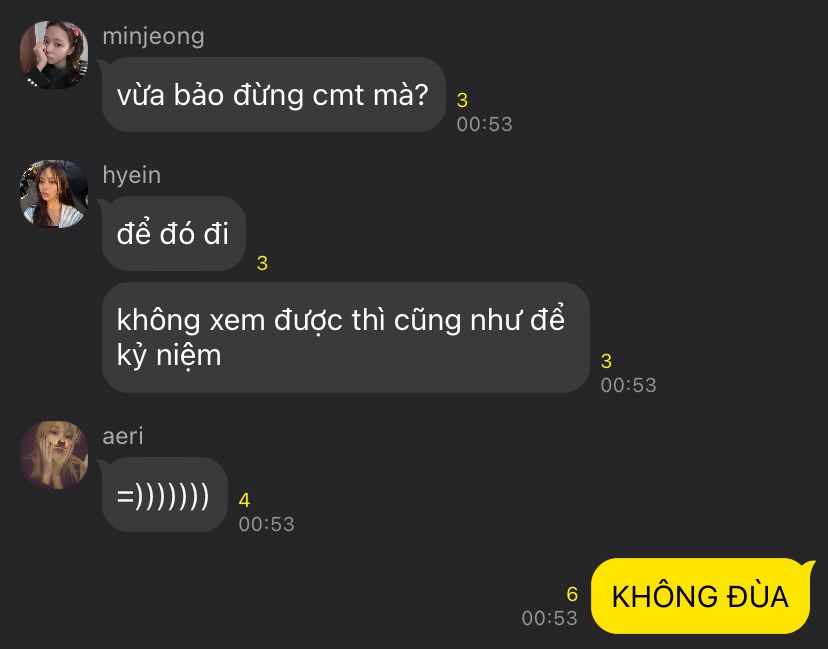828x649 pixels.
Task: Click unread count 3 beside minjeong's message
Action: click(x=462, y=100)
